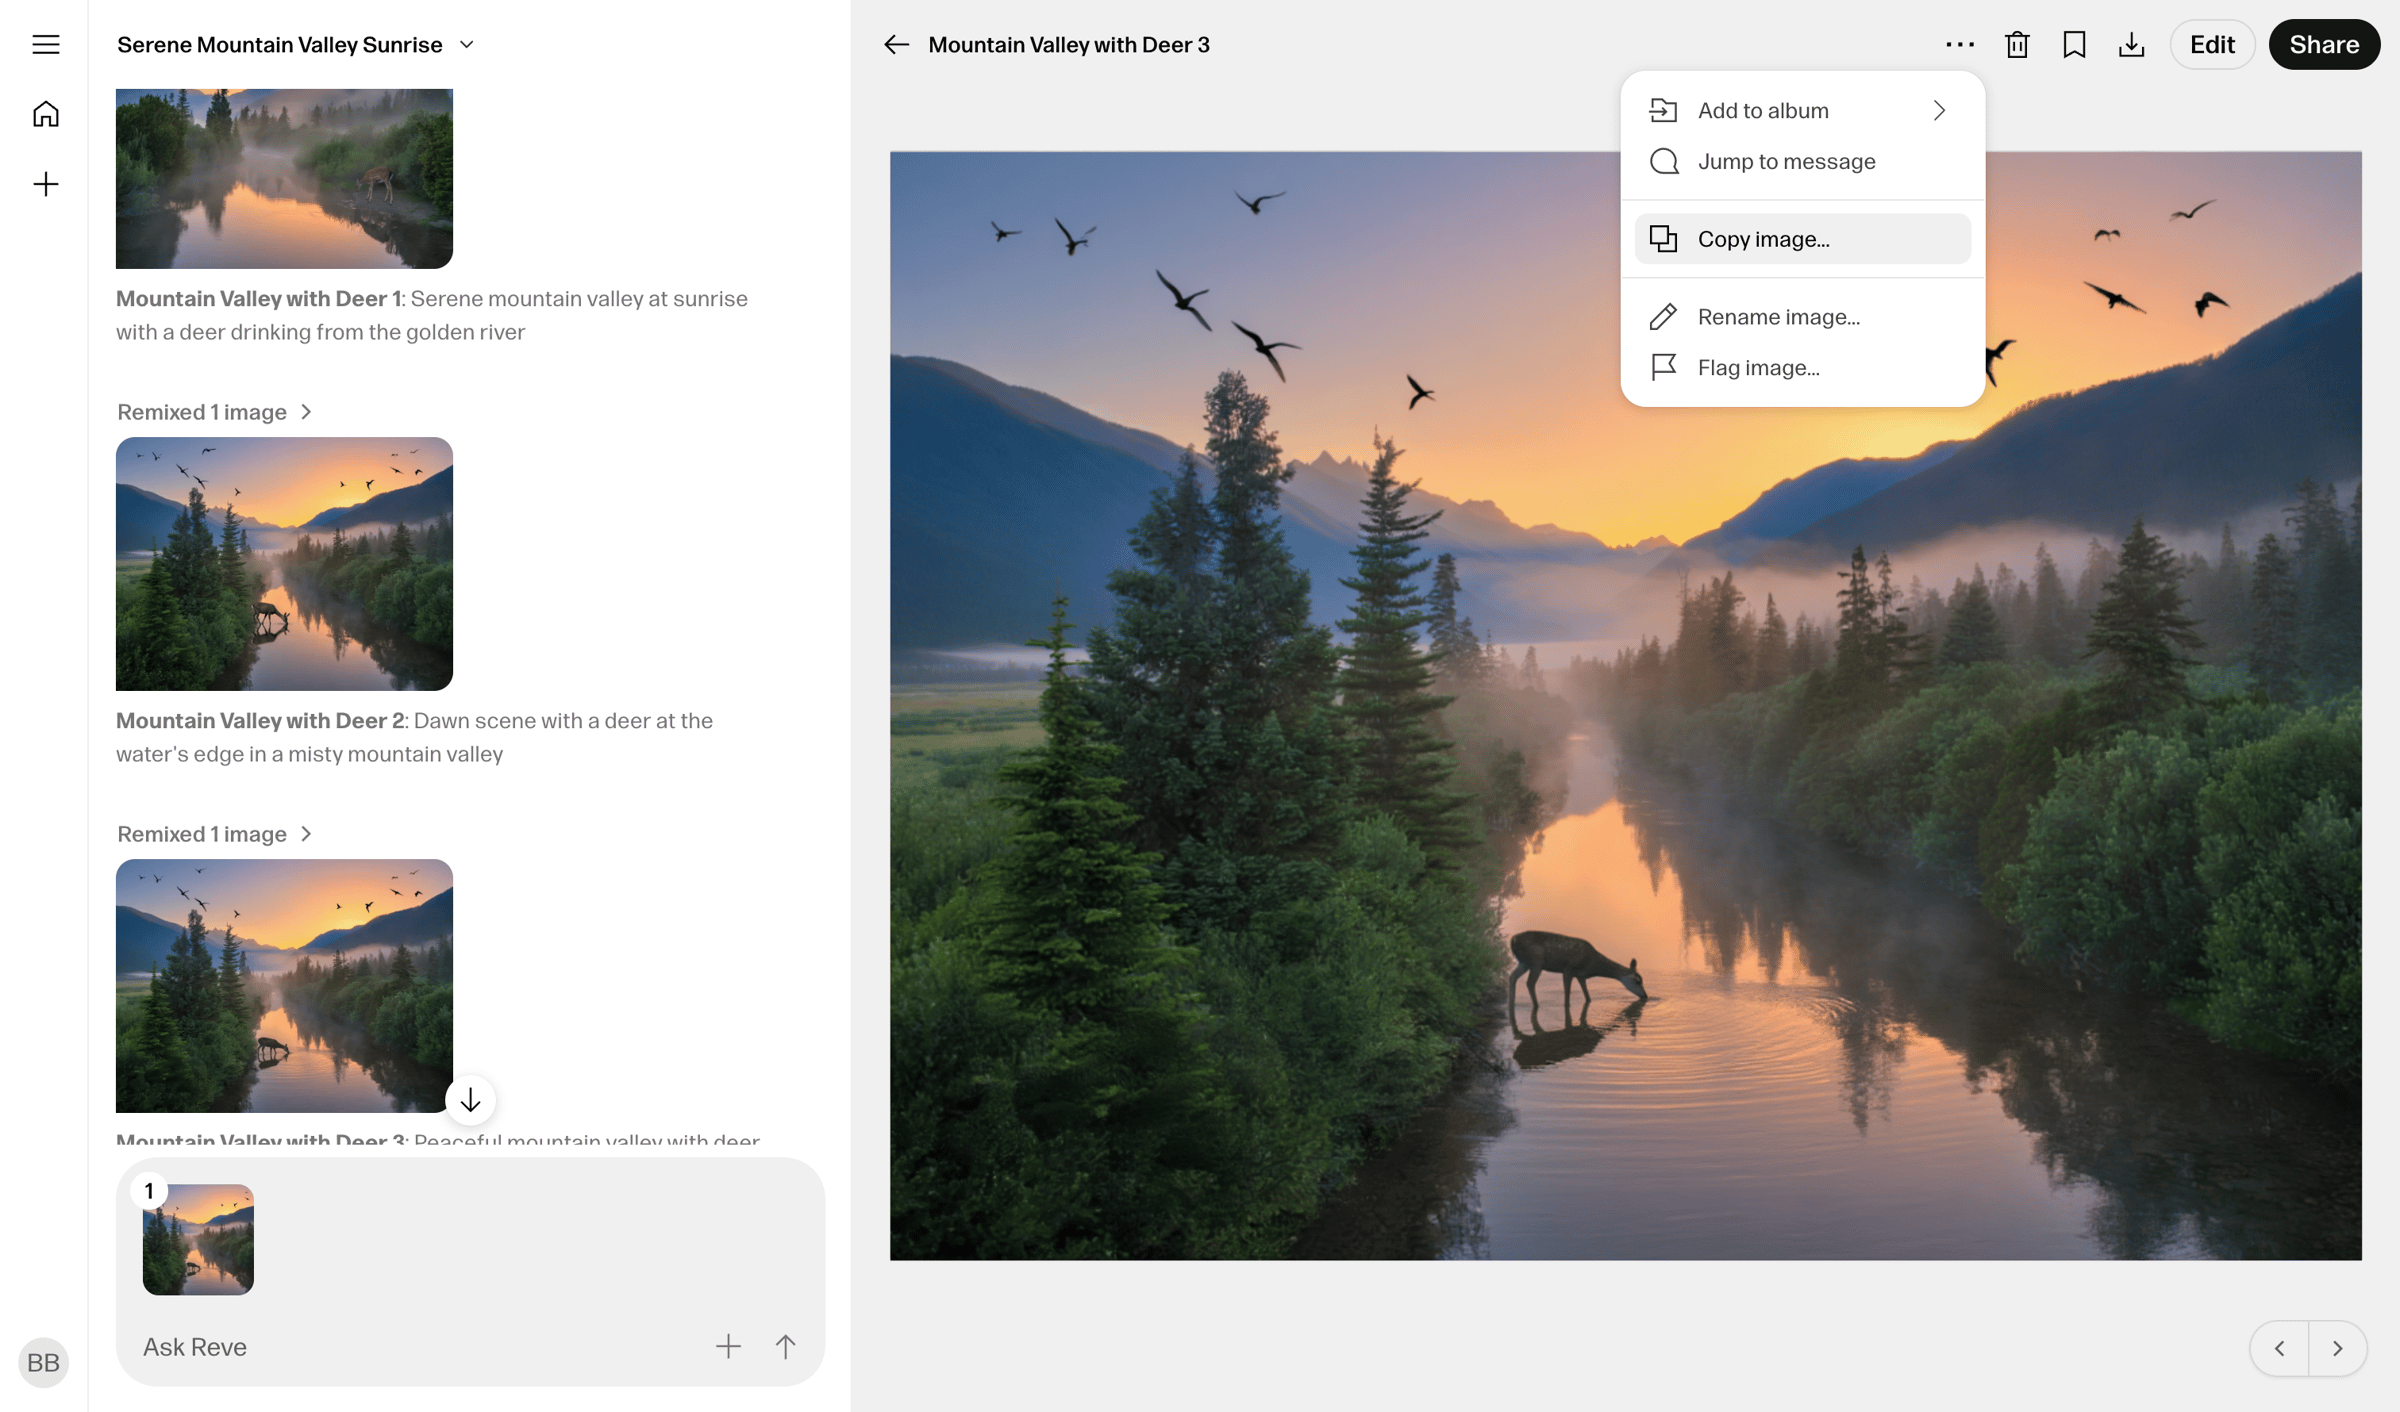Open the three-dots more options menu
This screenshot has height=1412, width=2400.
[1960, 45]
